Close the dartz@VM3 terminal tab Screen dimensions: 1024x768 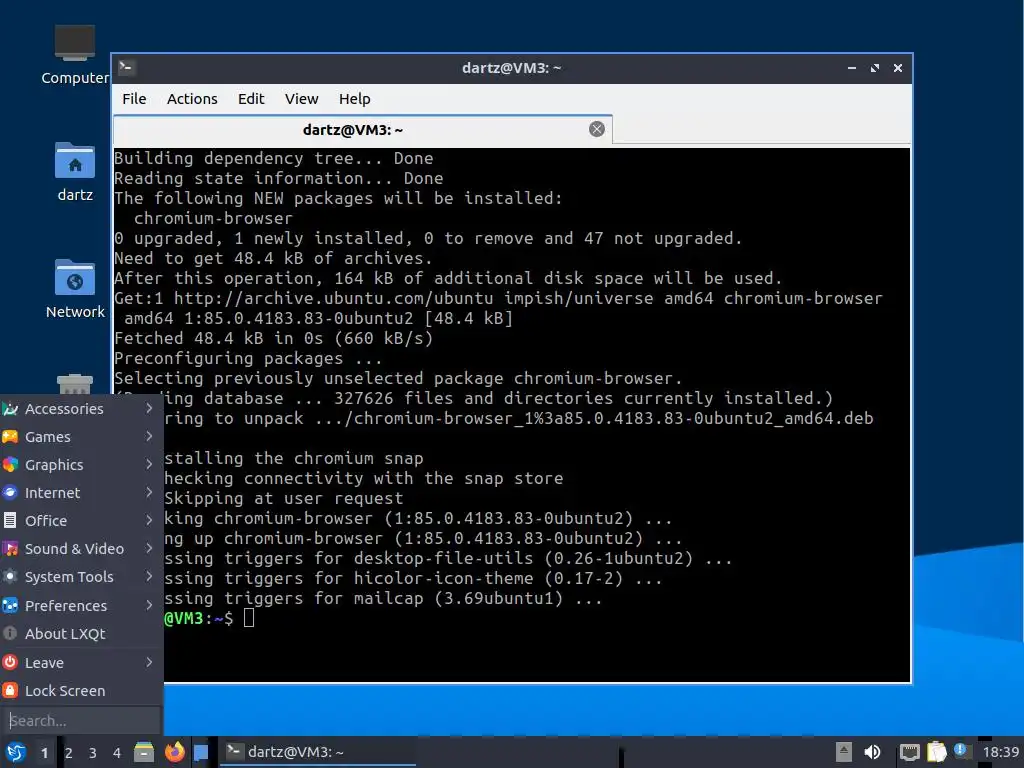pyautogui.click(x=596, y=129)
